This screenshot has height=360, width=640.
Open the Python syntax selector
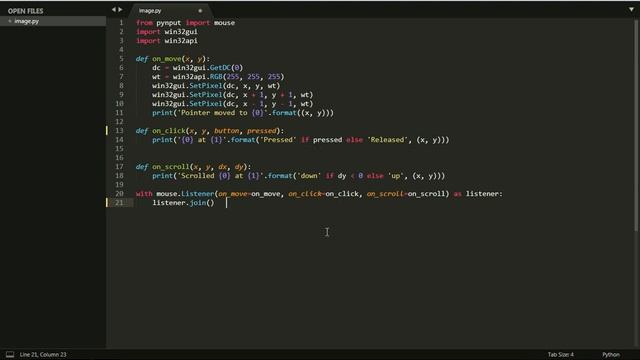click(x=611, y=354)
